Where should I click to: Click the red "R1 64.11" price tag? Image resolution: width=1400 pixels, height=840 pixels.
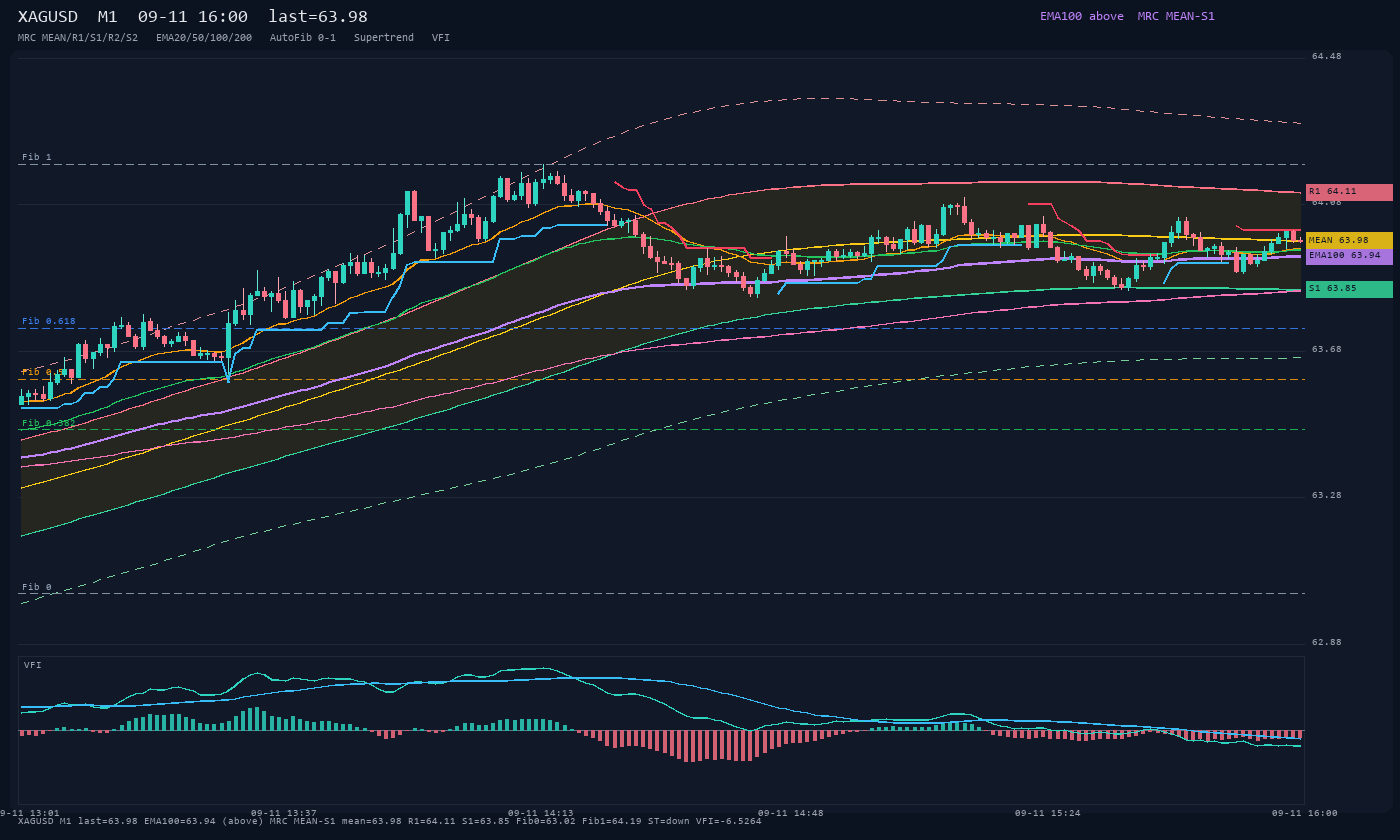pos(1349,192)
